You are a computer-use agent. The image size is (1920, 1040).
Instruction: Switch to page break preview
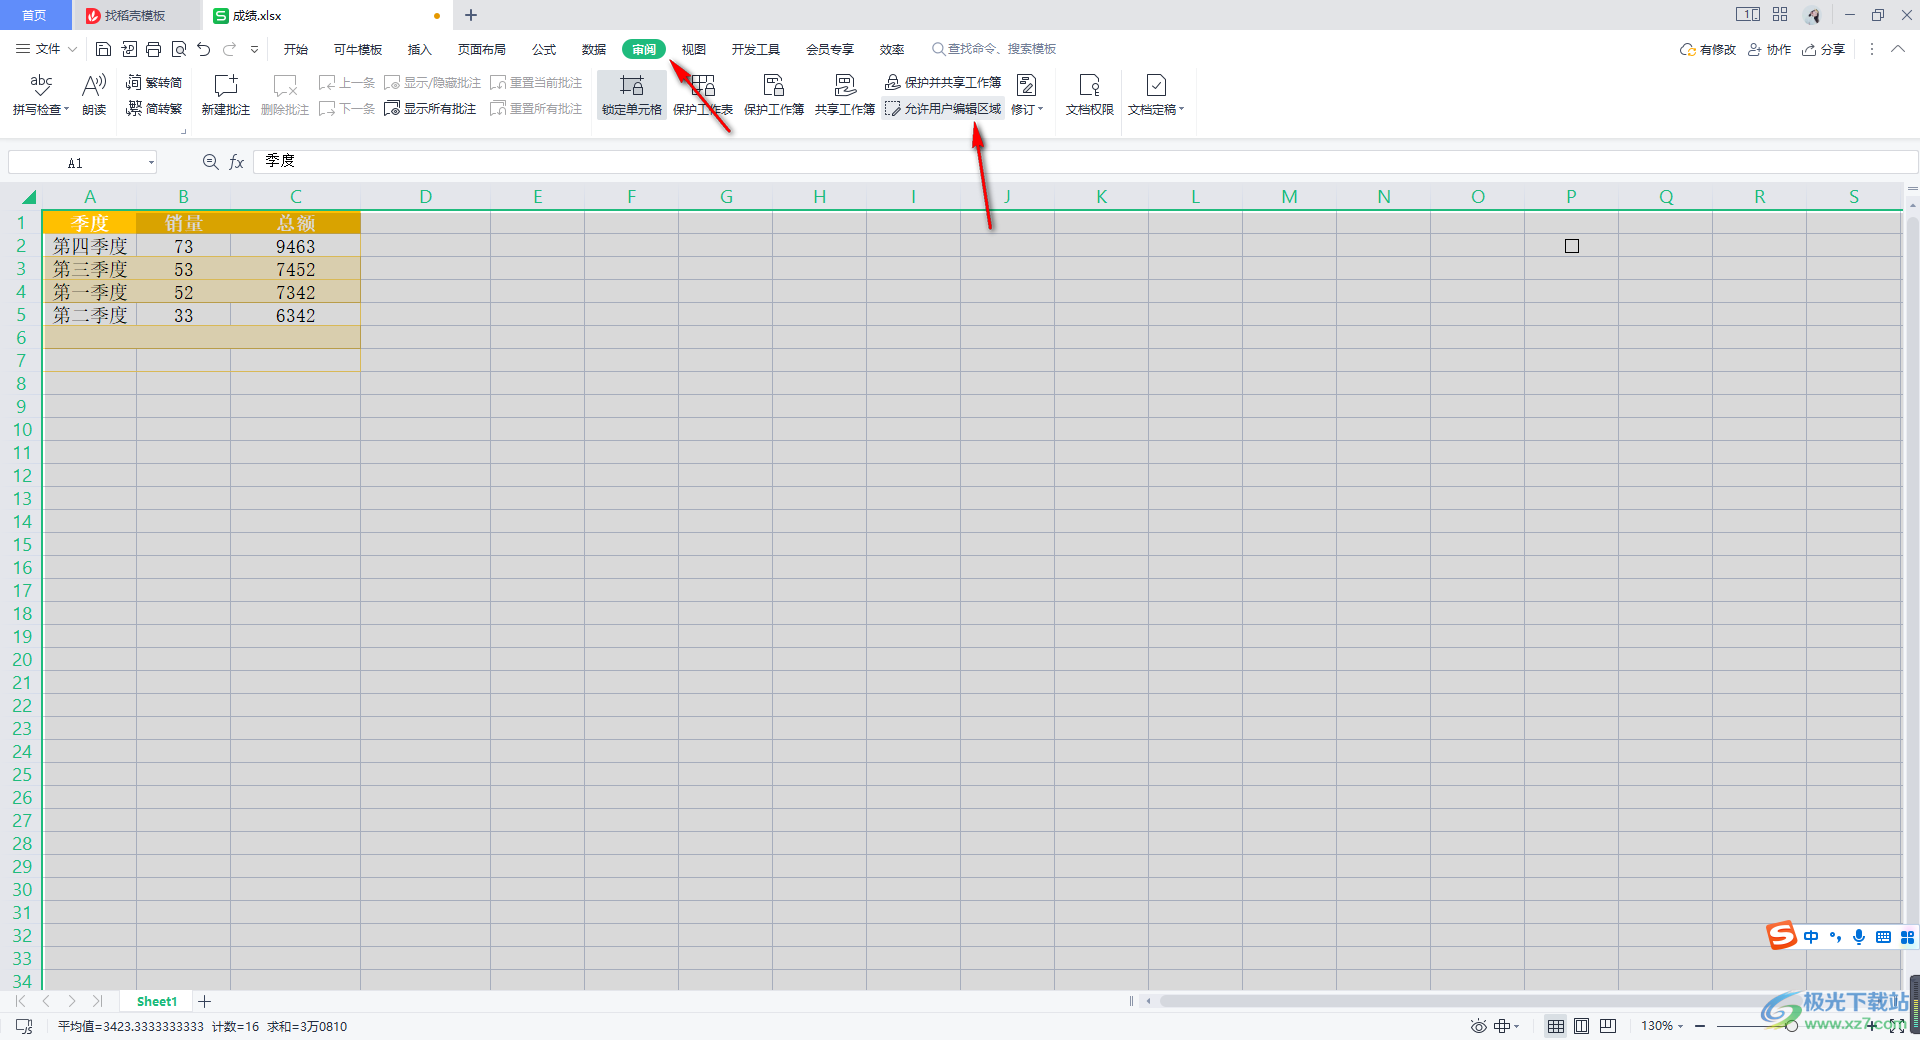point(1608,1026)
